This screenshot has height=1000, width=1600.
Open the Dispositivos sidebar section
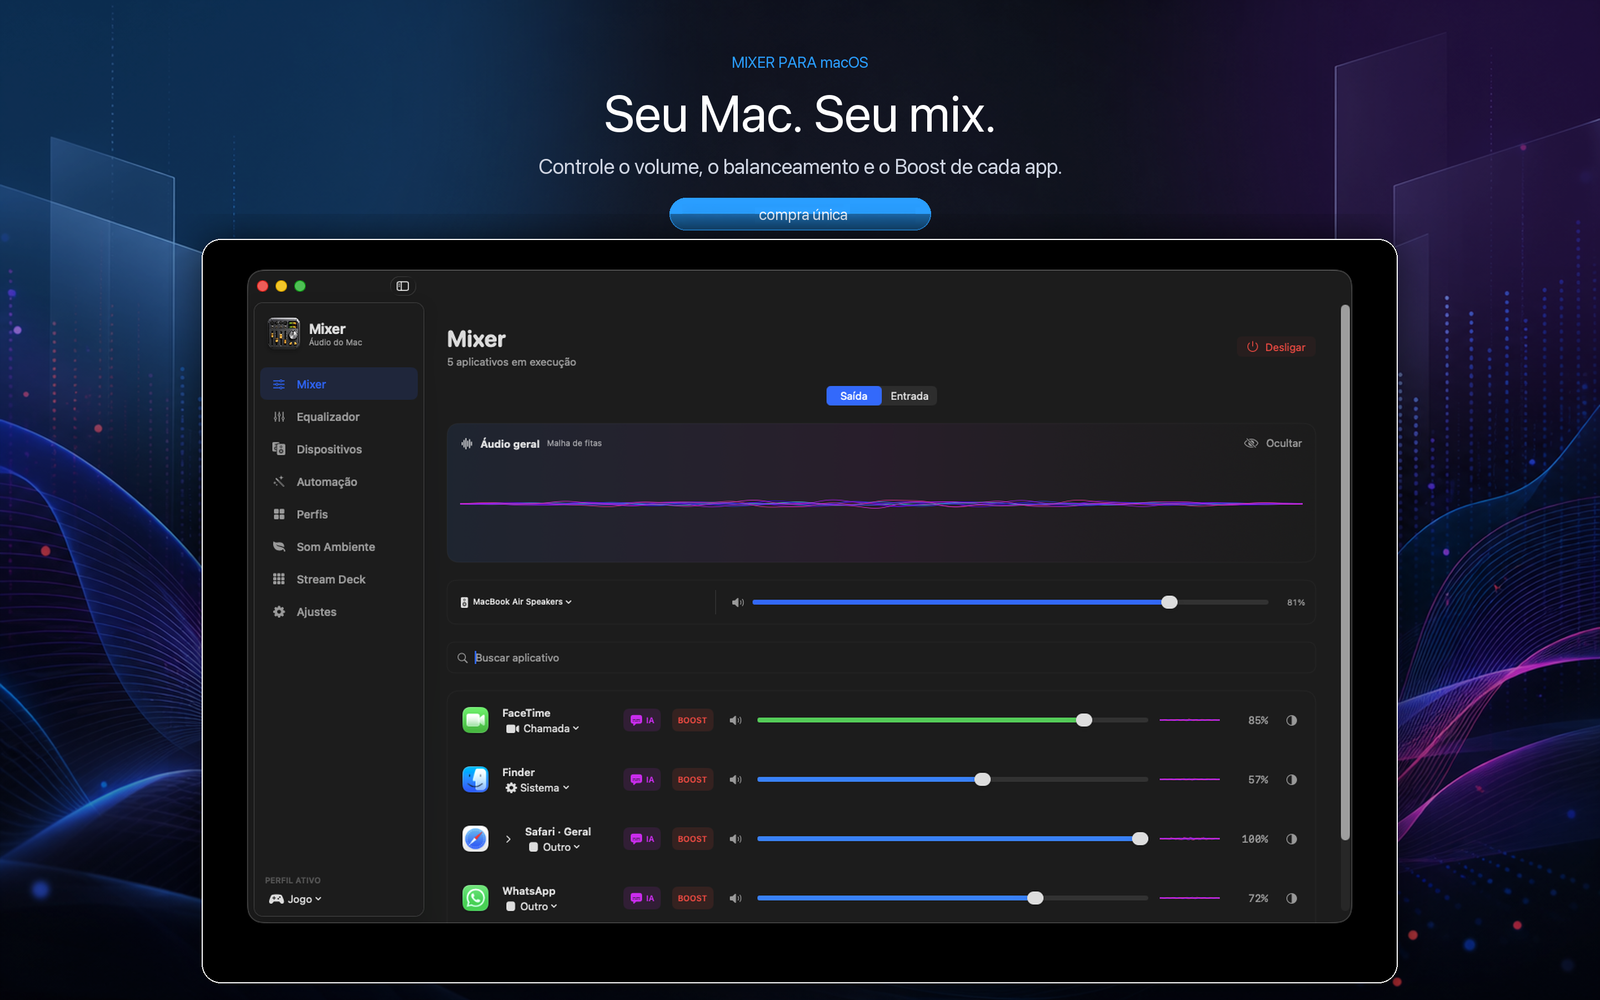tap(339, 449)
